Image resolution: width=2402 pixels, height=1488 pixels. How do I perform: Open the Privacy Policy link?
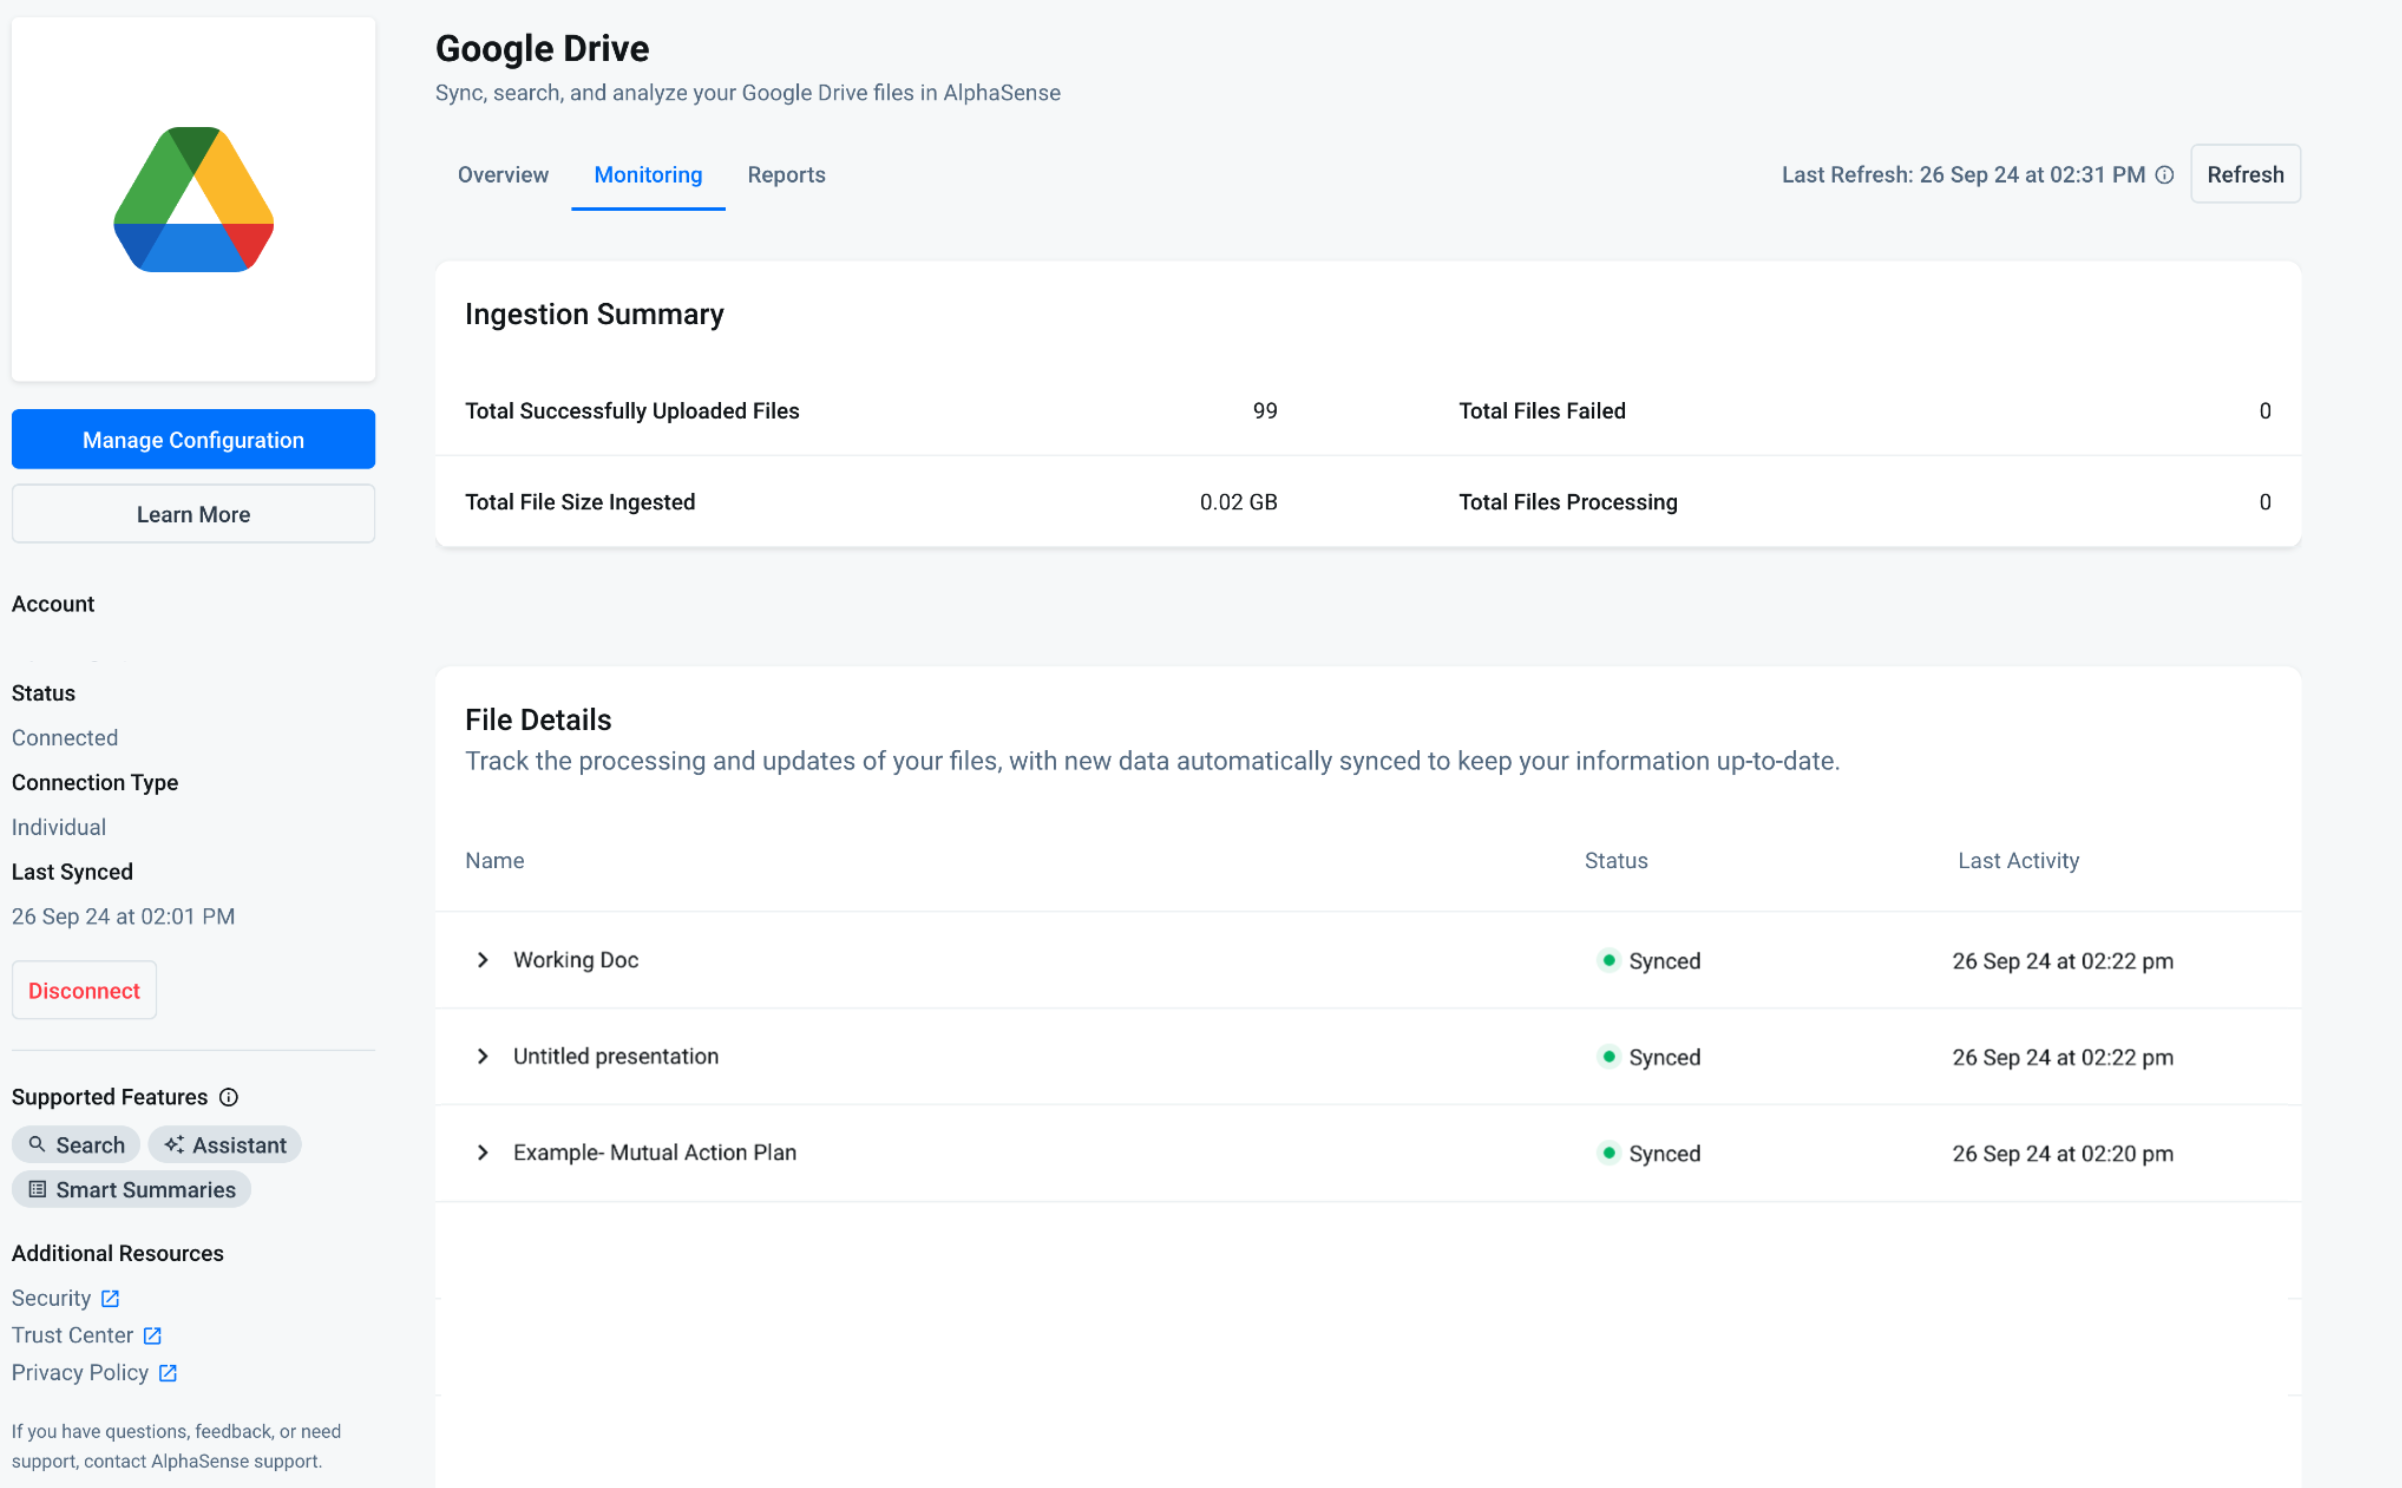(x=80, y=1372)
